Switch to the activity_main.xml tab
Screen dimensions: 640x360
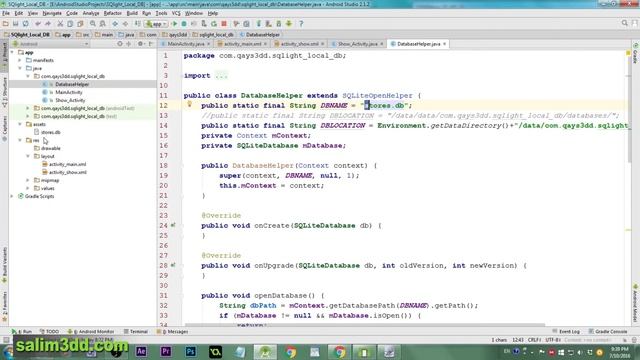242,44
